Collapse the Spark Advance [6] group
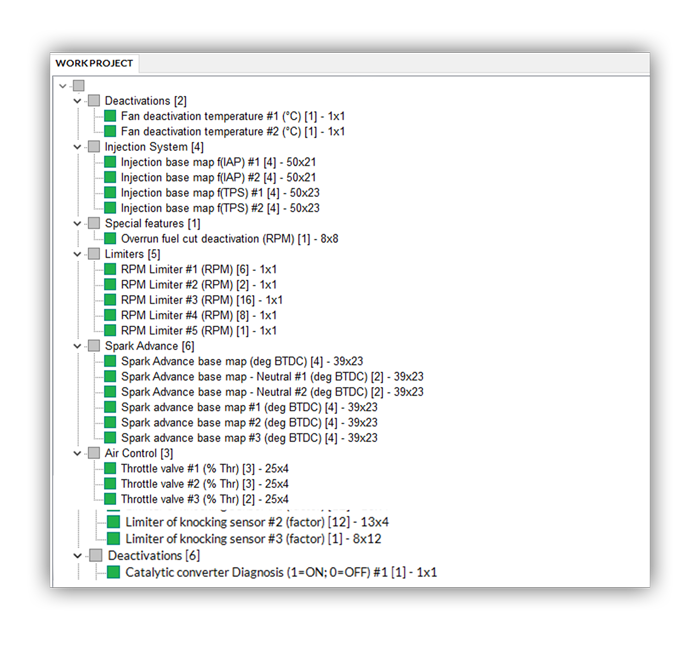700x645 pixels. click(78, 346)
